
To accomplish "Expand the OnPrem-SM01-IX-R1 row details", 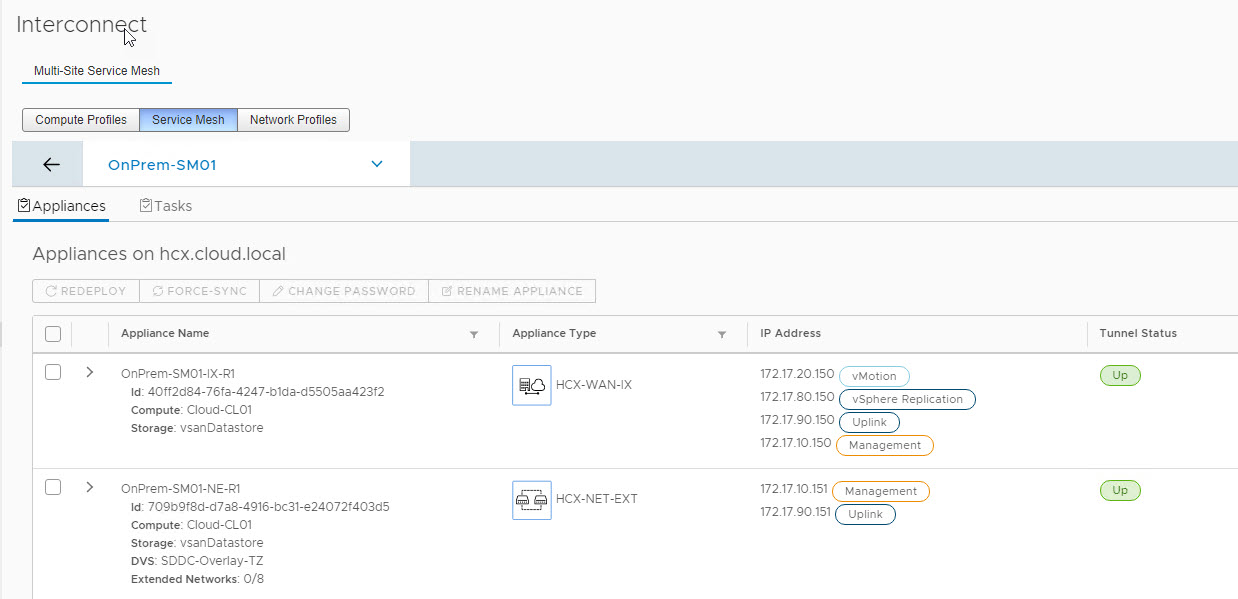I will 90,372.
